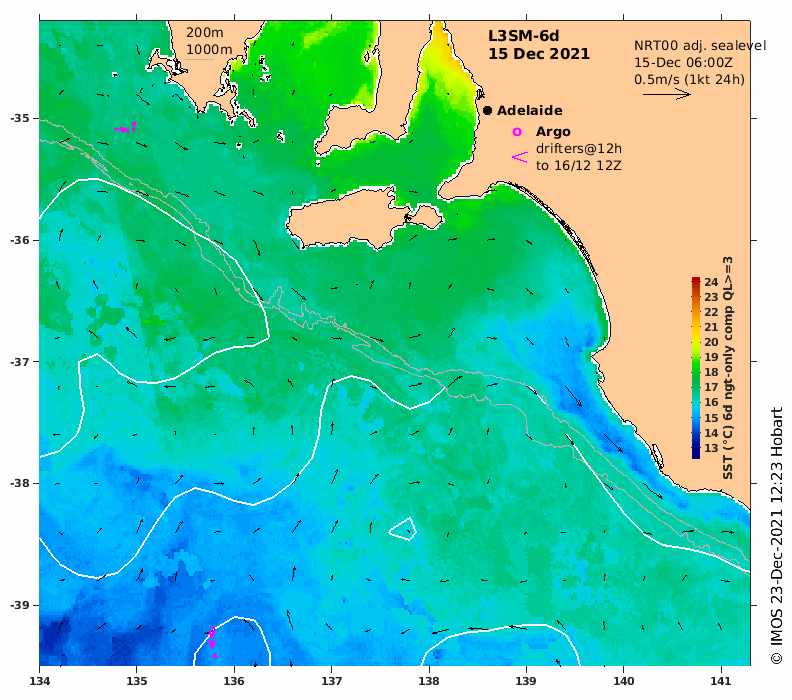Viewport: 792px width, 700px height.
Task: Click the 1000m legend line sample
Action: pyautogui.click(x=199, y=60)
